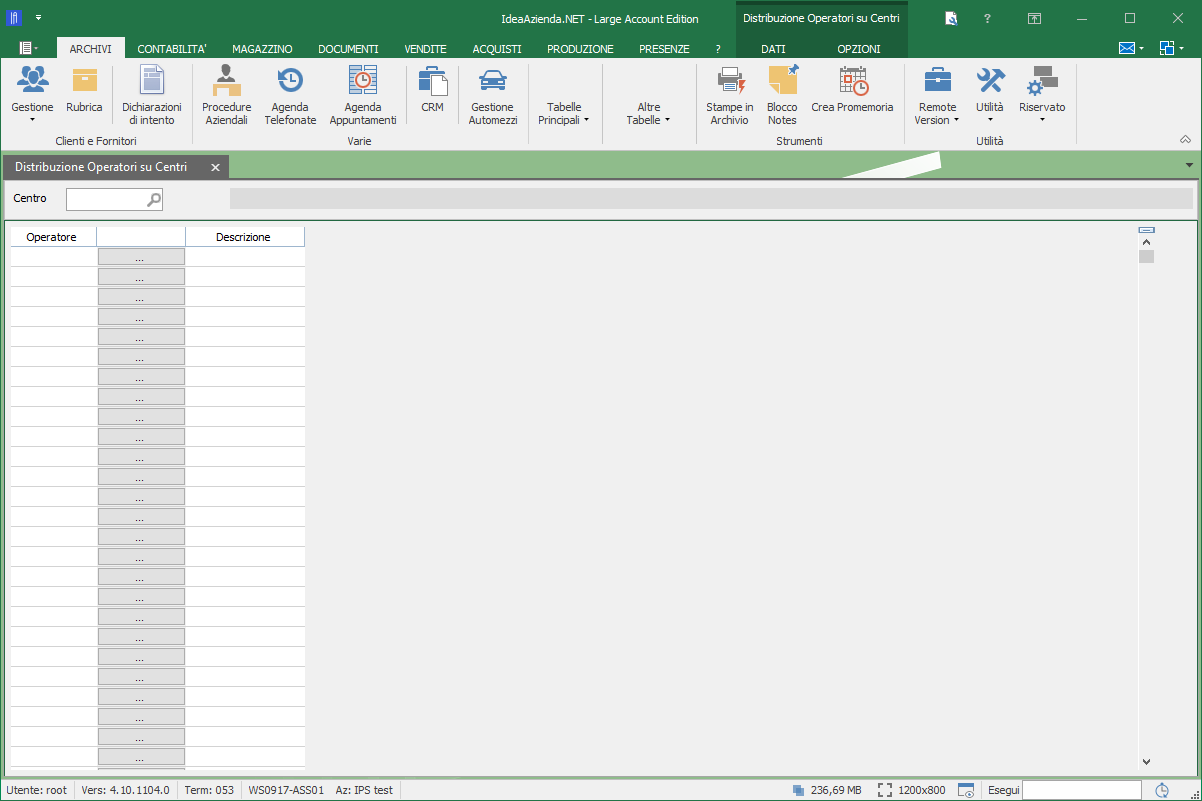
Task: Switch to the VENDITE tab
Action: (425, 48)
